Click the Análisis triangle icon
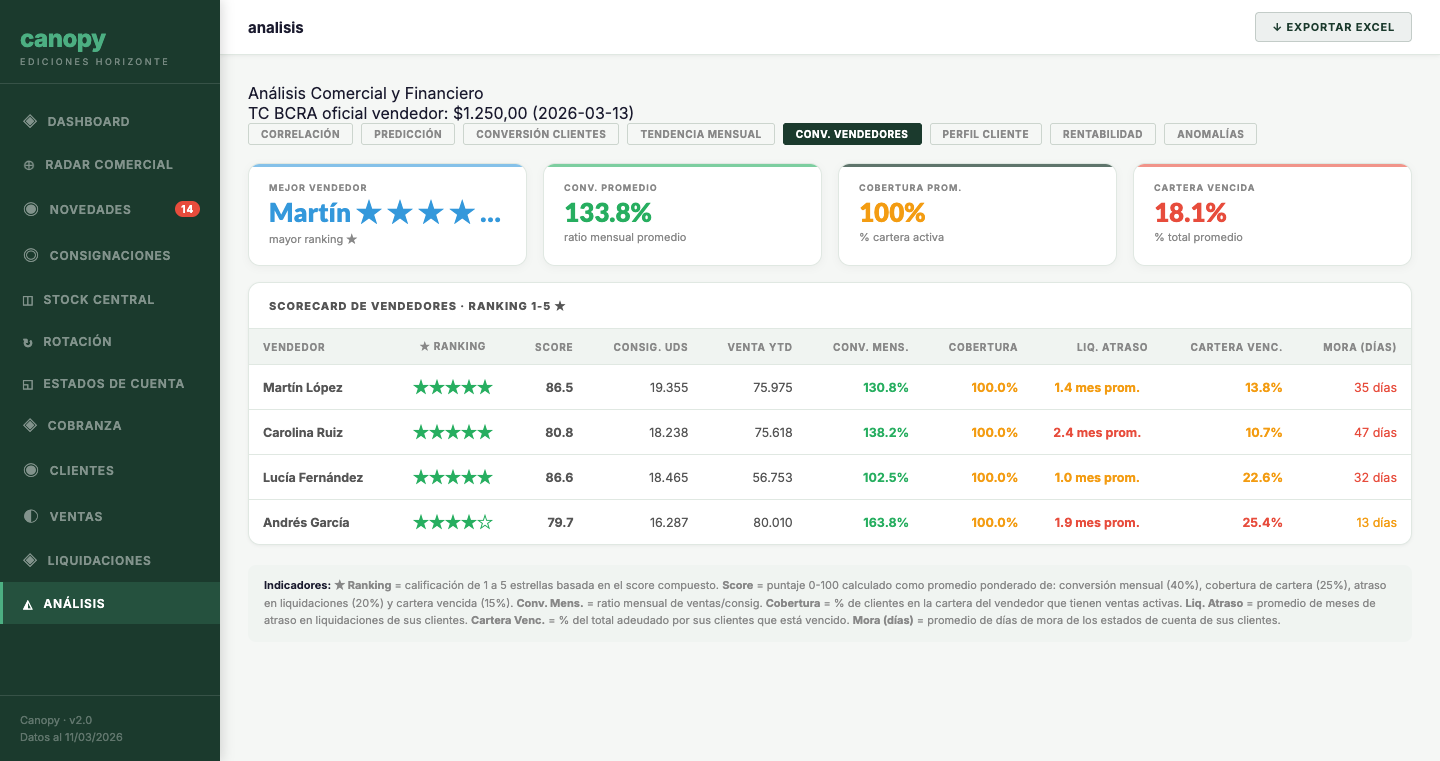 click(28, 604)
